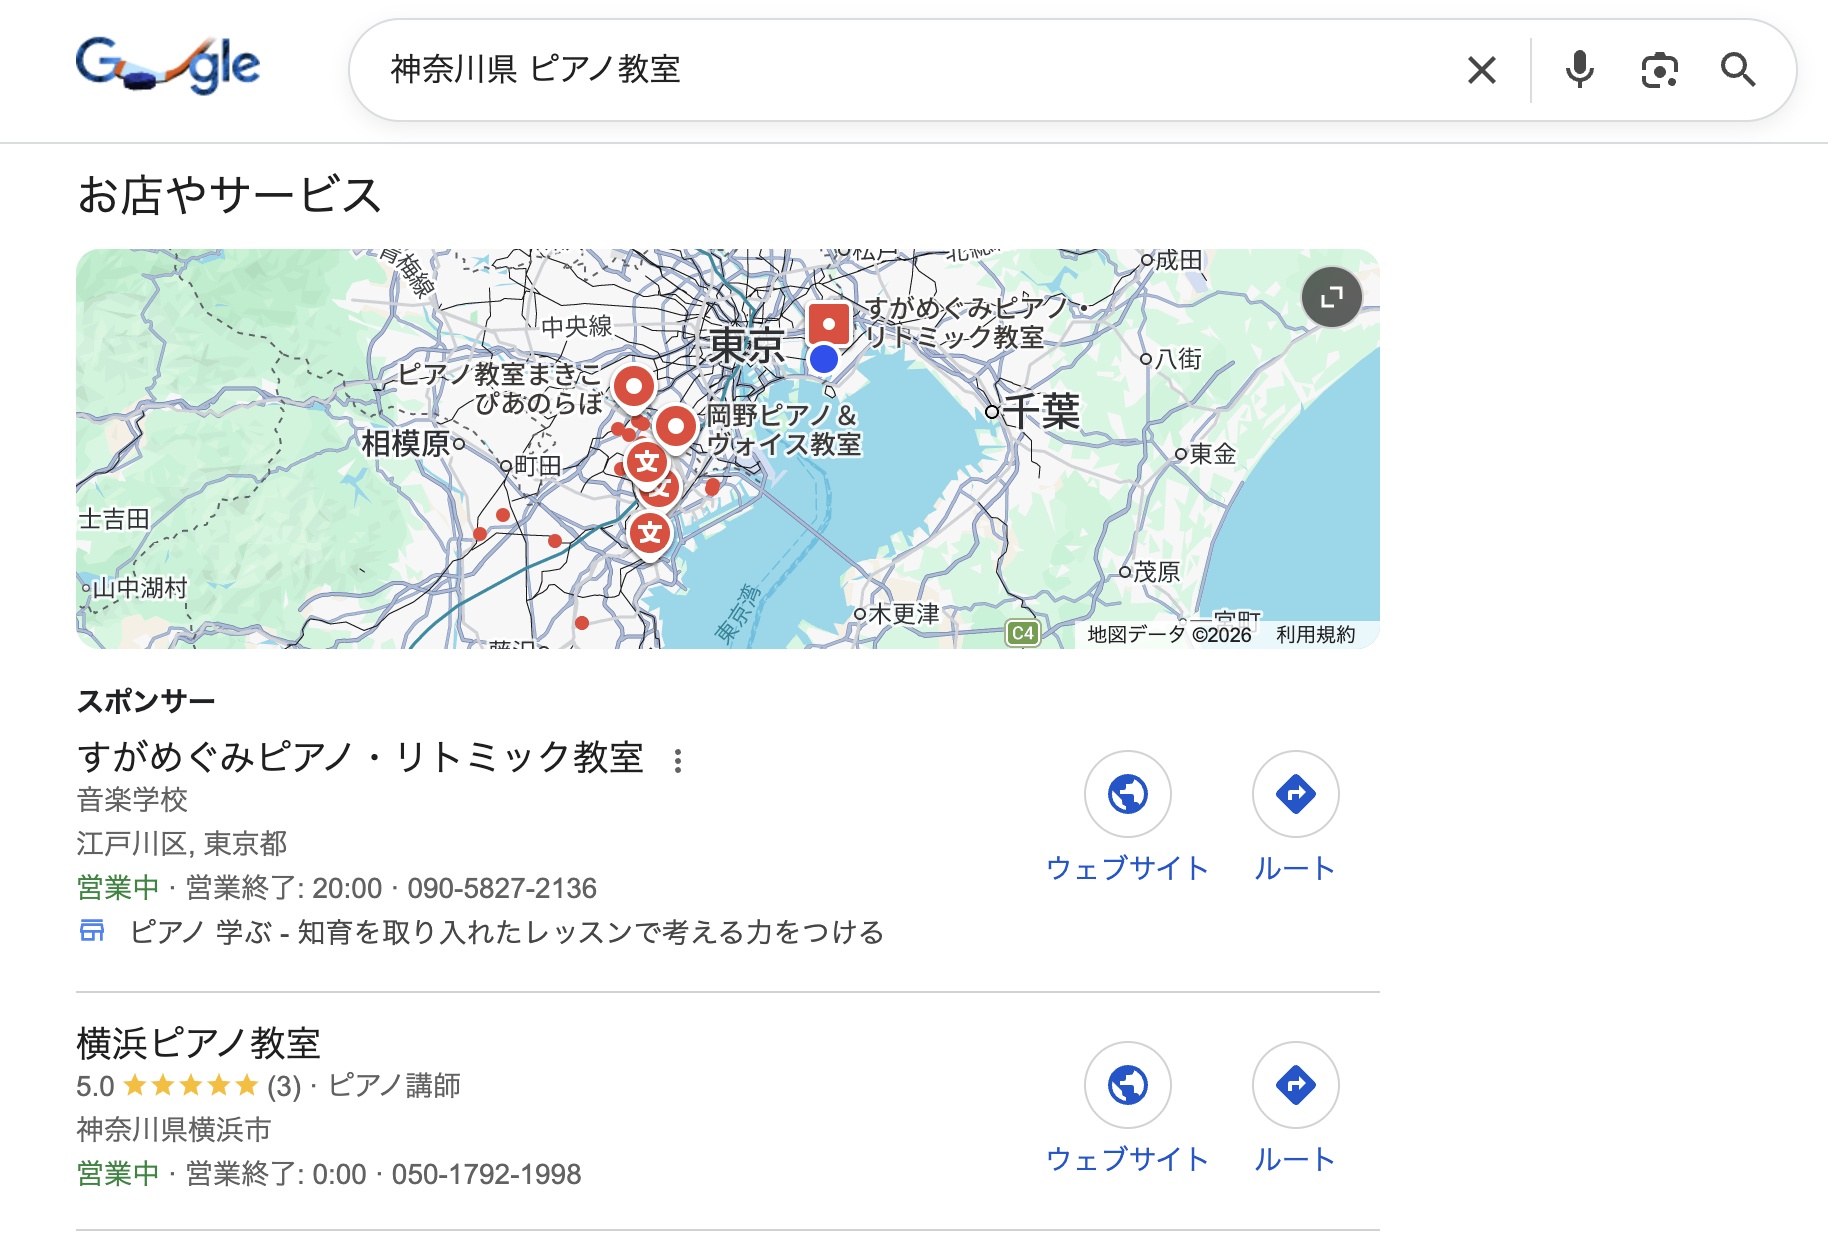The height and width of the screenshot is (1254, 1828).
Task: Start voice search with microphone icon
Action: tap(1579, 70)
